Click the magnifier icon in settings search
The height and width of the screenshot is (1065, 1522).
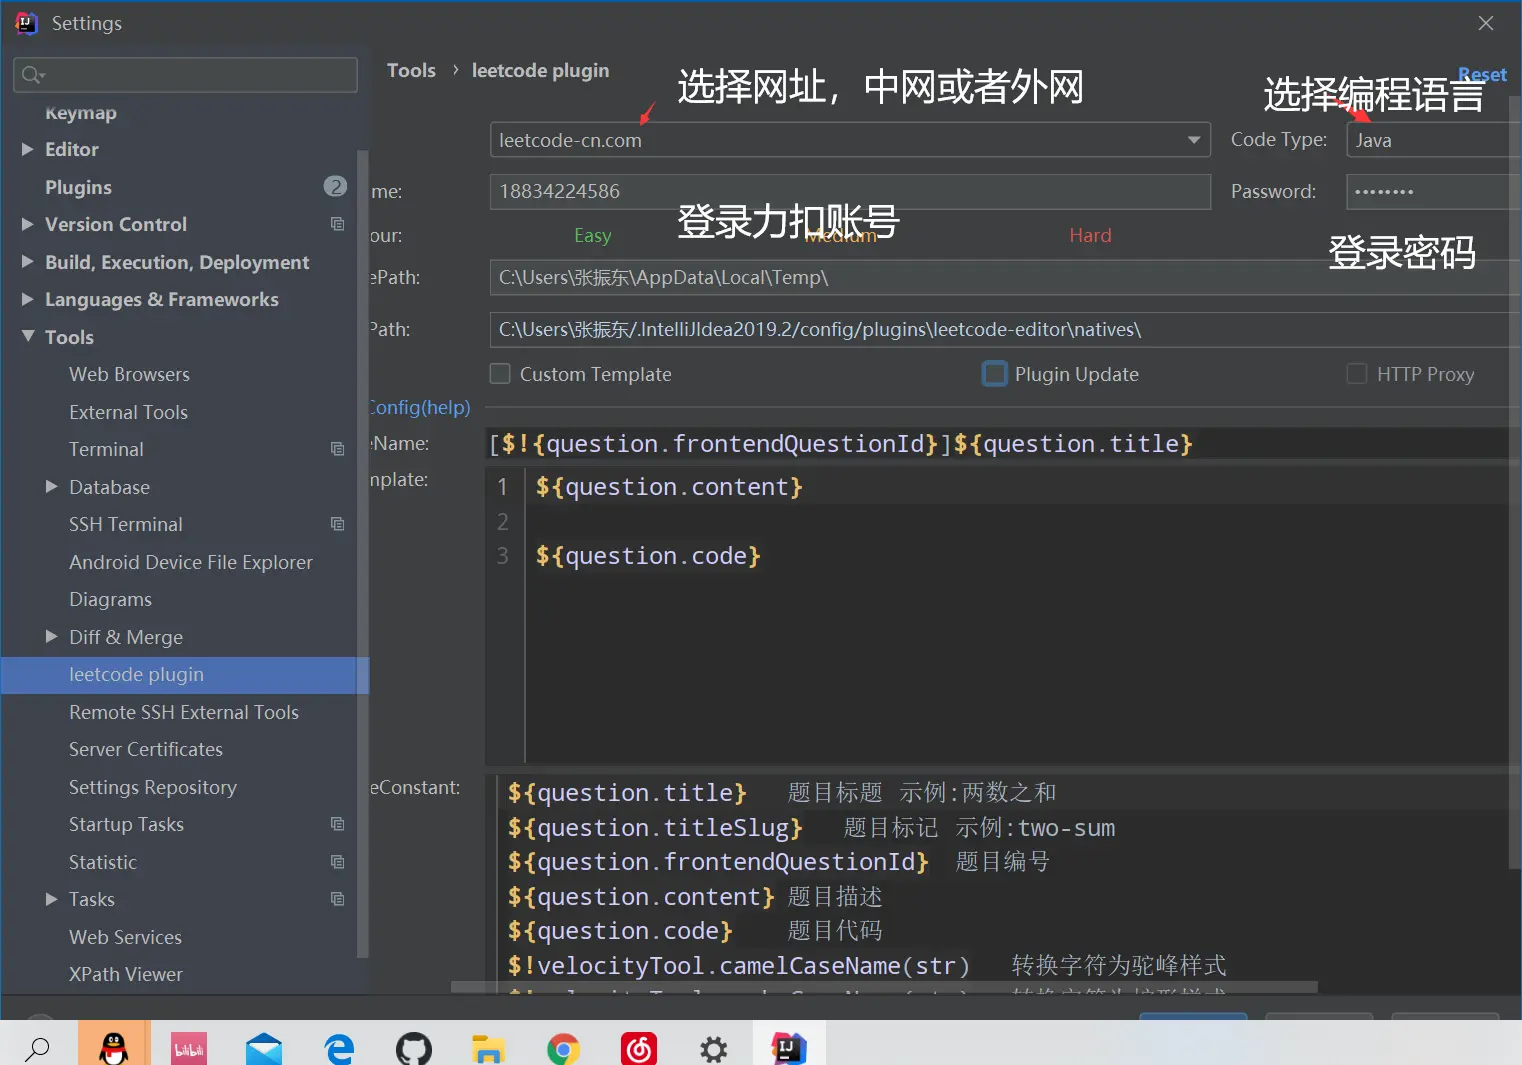tap(33, 75)
